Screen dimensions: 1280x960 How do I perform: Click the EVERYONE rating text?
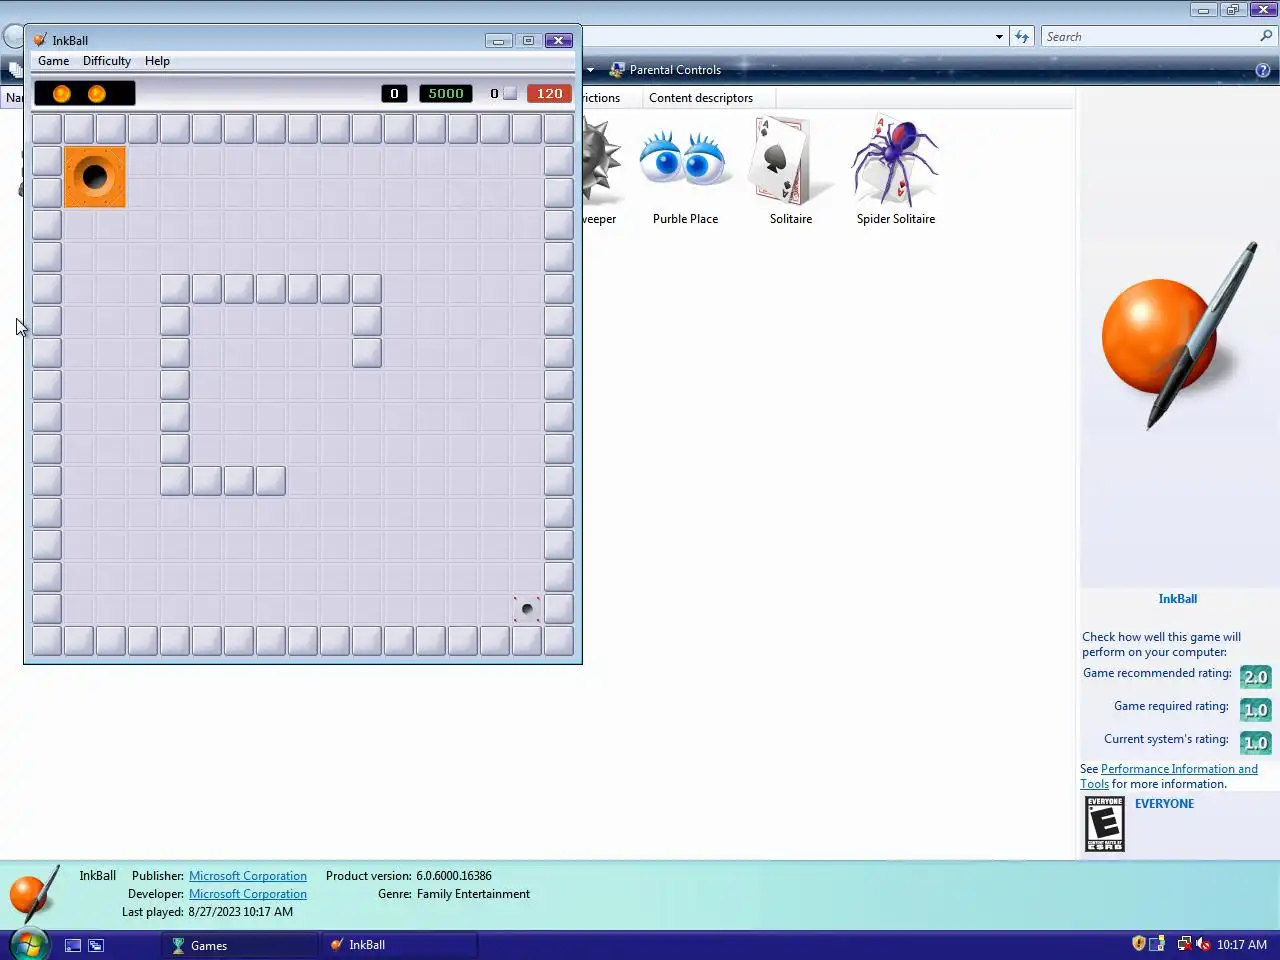pos(1164,804)
